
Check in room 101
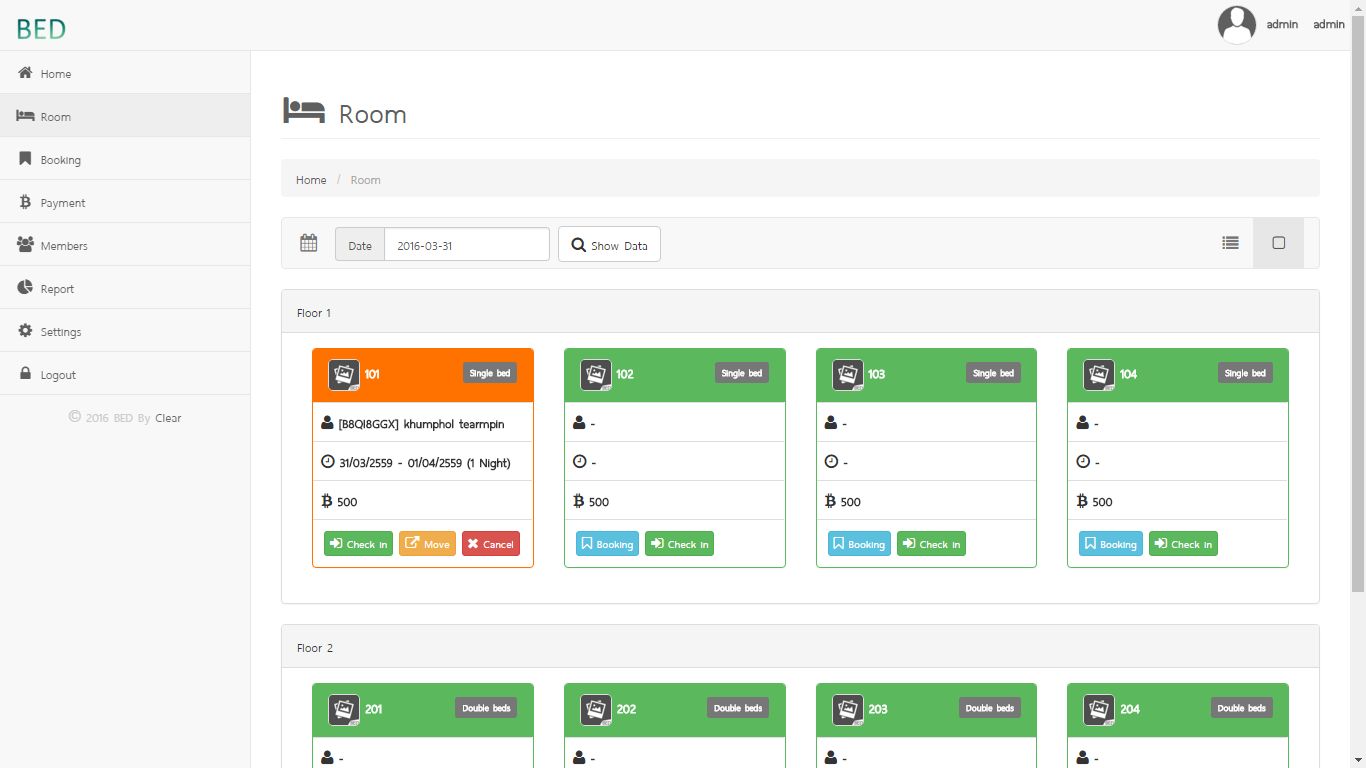tap(358, 544)
